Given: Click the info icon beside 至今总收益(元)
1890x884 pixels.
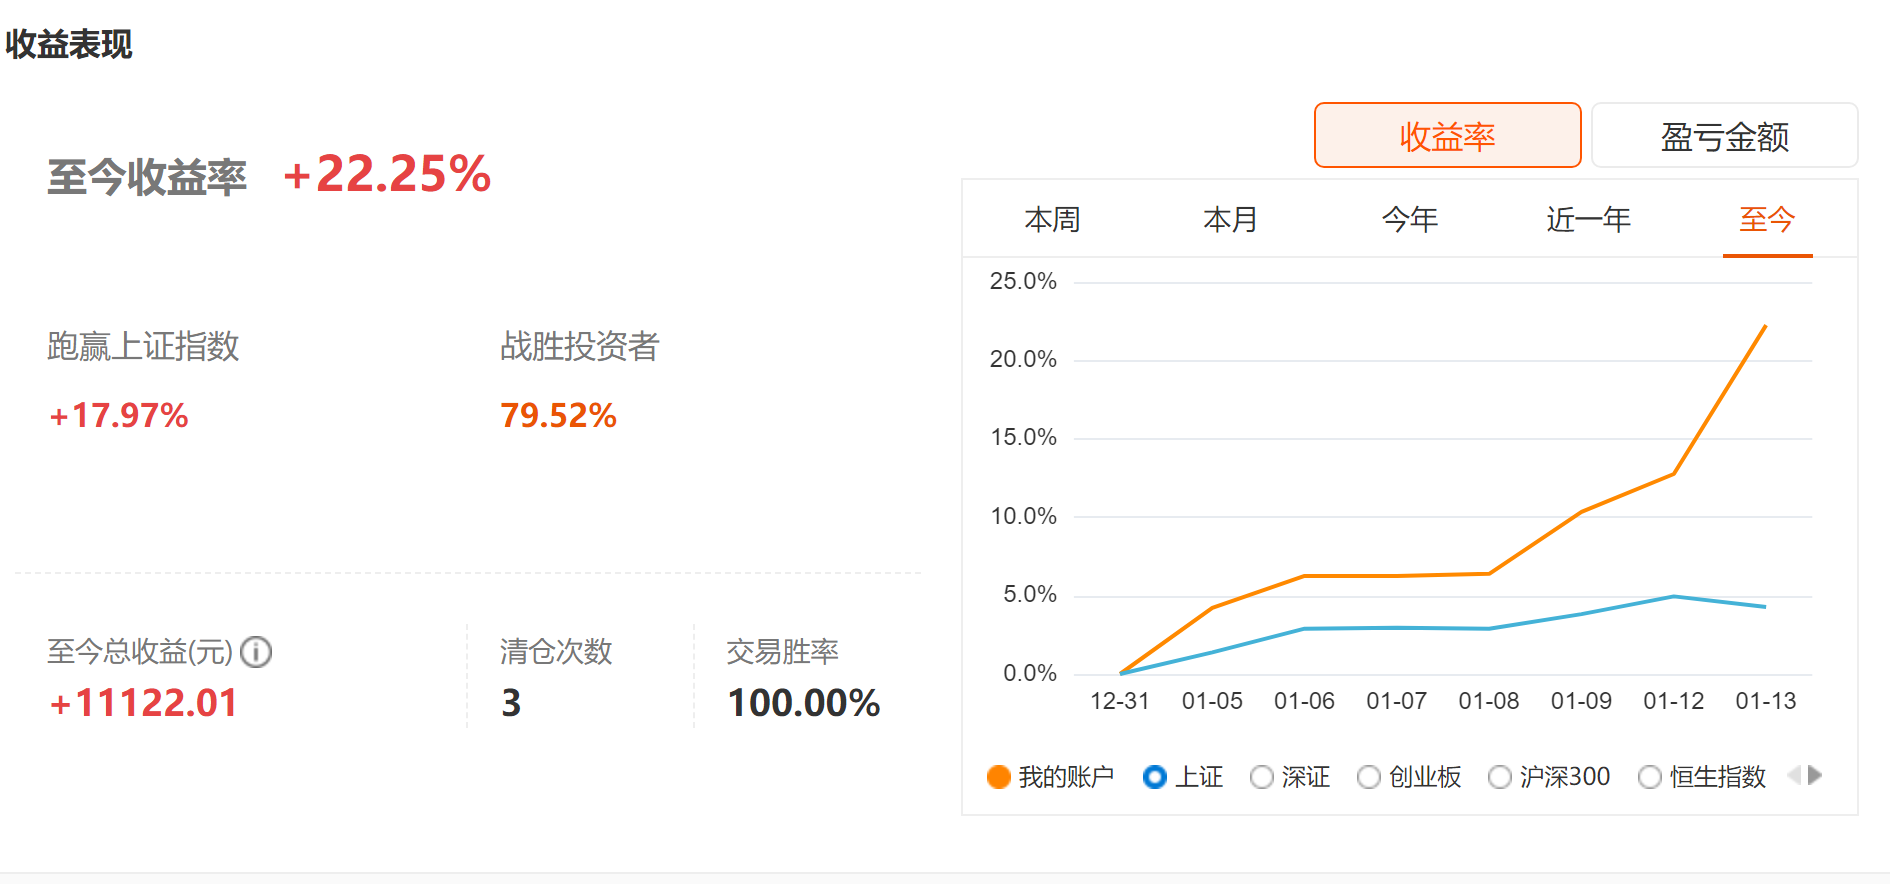Looking at the screenshot, I should coord(256,652).
